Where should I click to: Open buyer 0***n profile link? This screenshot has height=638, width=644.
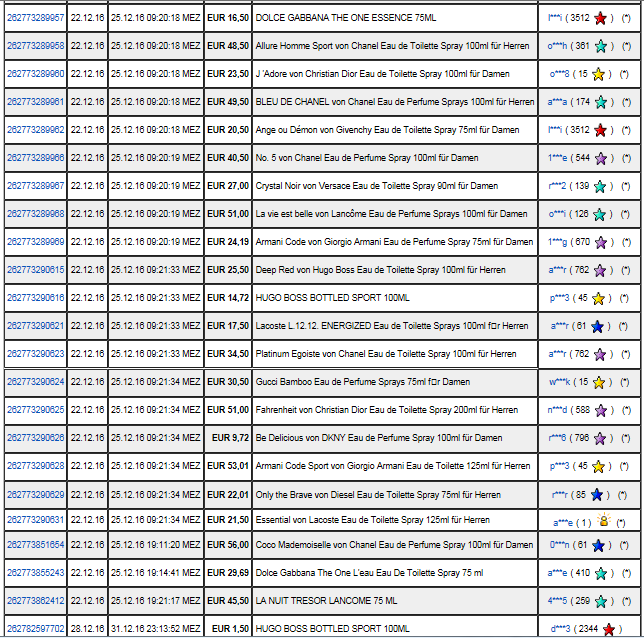[559, 545]
